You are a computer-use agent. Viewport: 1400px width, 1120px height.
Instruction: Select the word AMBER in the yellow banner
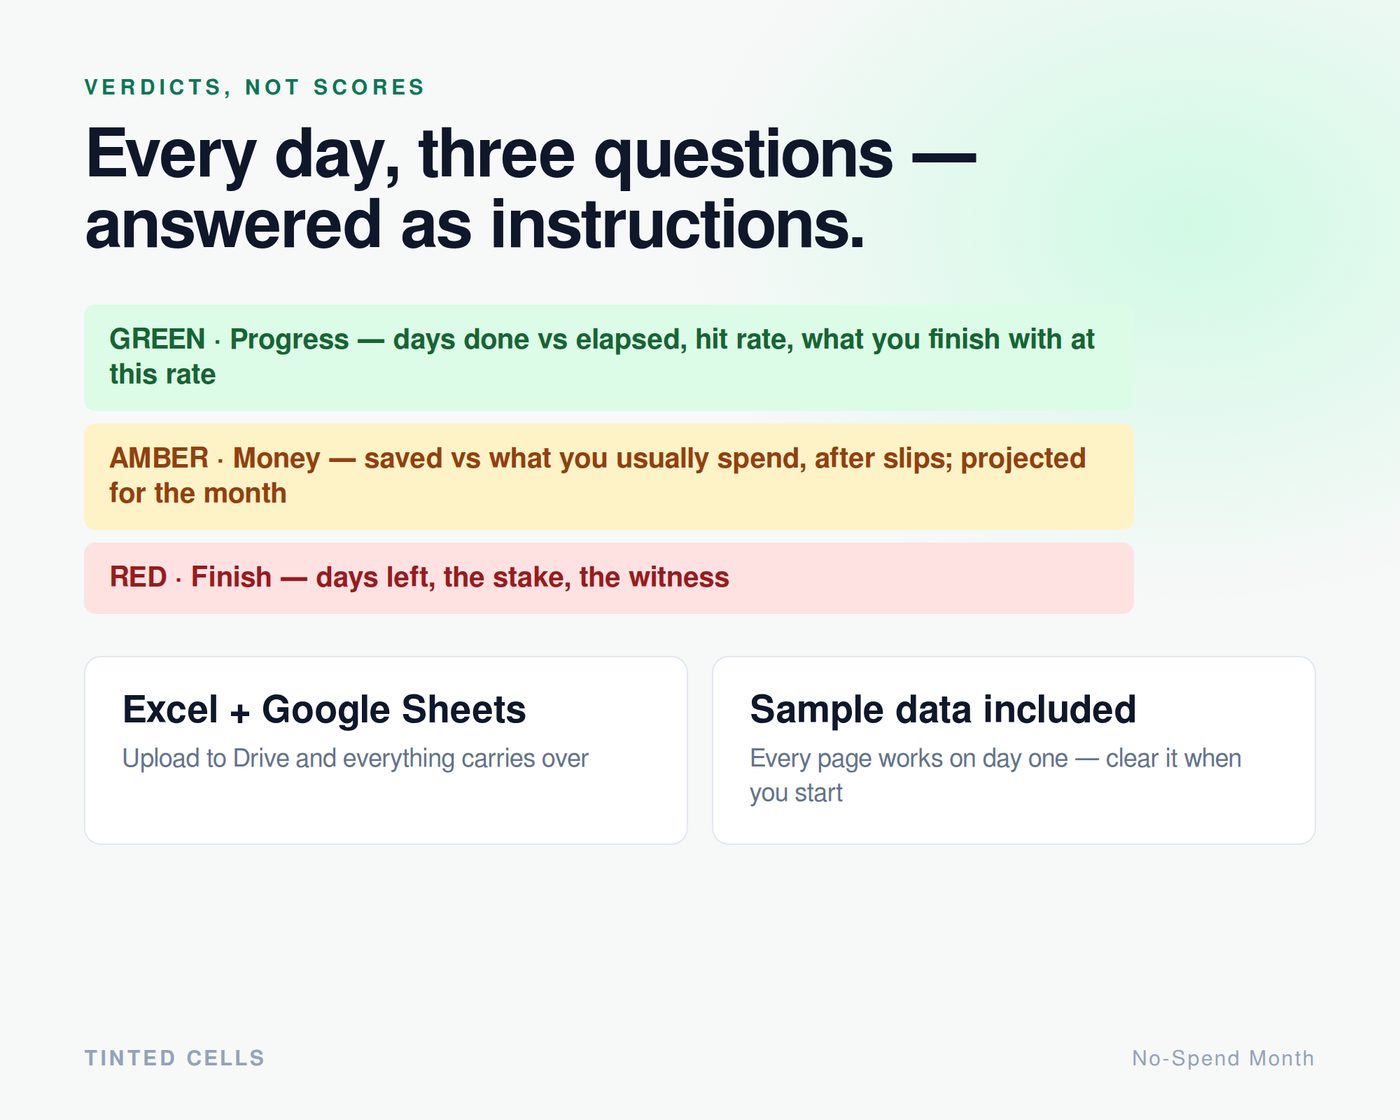(159, 458)
